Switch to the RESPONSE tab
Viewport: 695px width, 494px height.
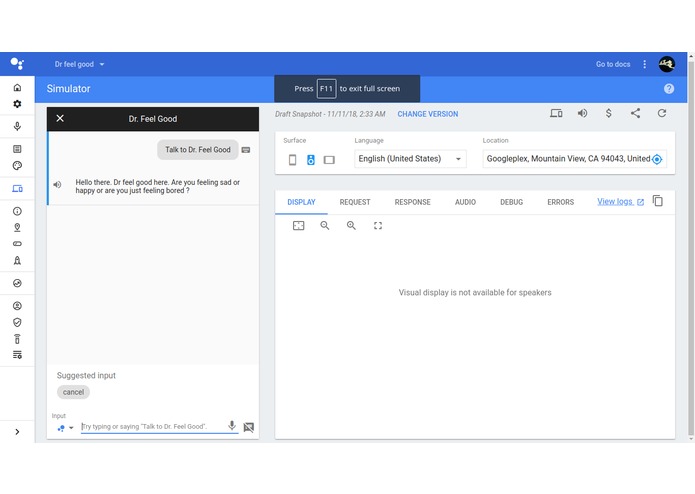pyautogui.click(x=413, y=202)
